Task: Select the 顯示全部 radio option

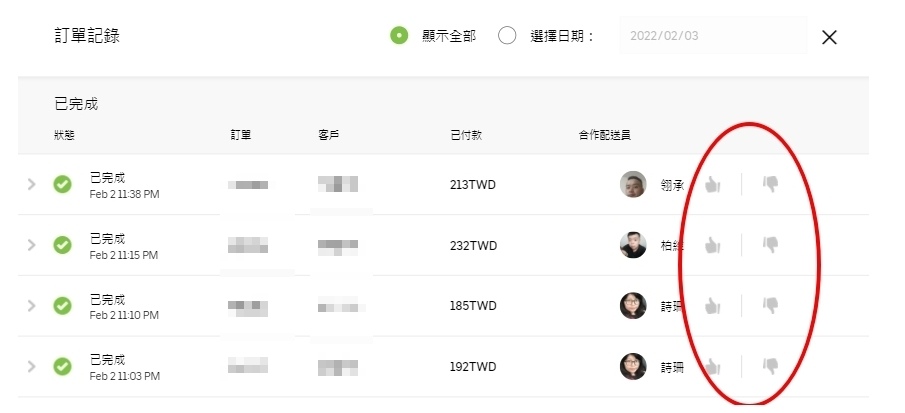Action: click(399, 36)
